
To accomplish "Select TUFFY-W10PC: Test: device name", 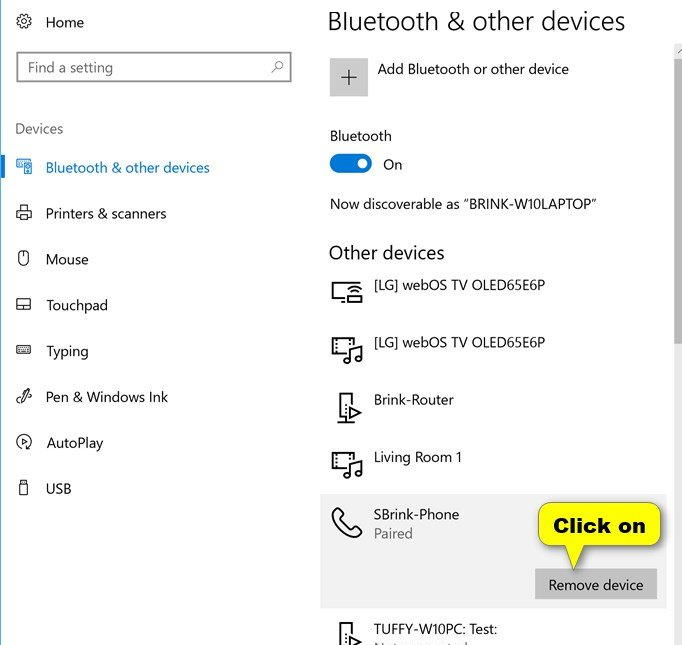I will [435, 629].
